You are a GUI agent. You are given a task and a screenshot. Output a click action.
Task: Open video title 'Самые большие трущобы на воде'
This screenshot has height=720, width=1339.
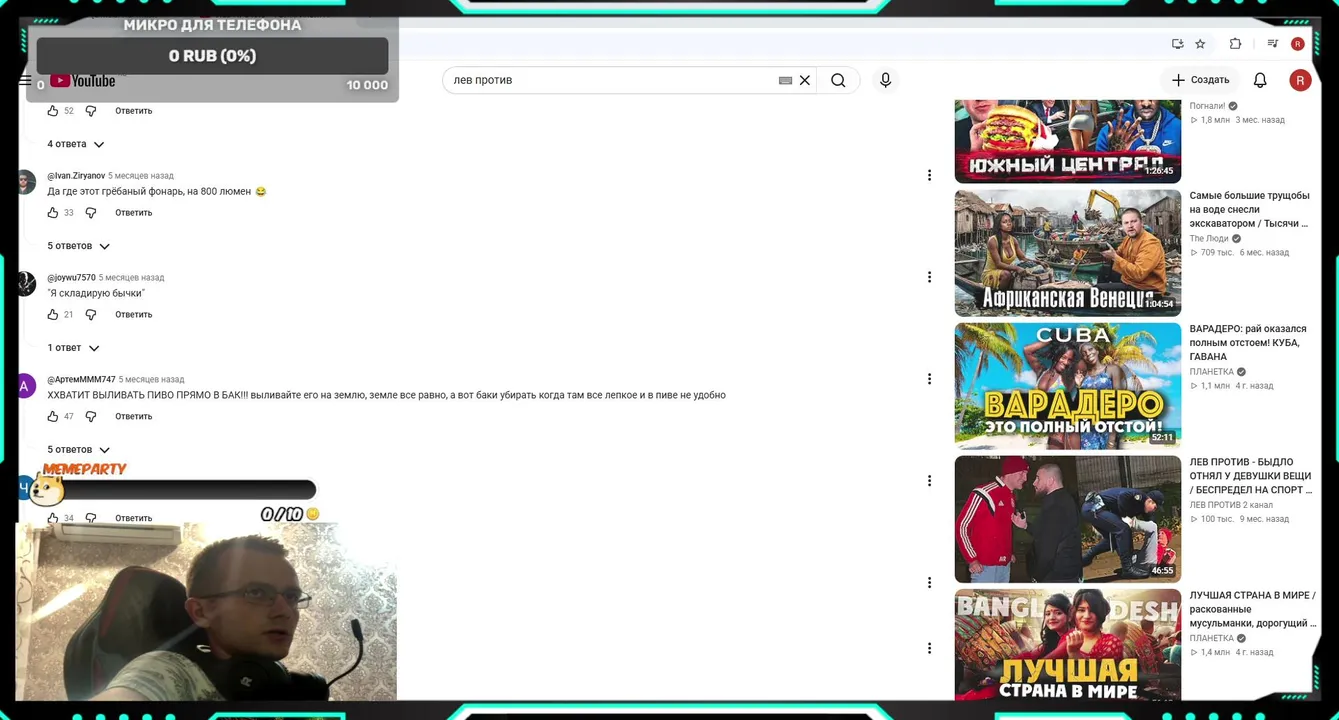1249,210
